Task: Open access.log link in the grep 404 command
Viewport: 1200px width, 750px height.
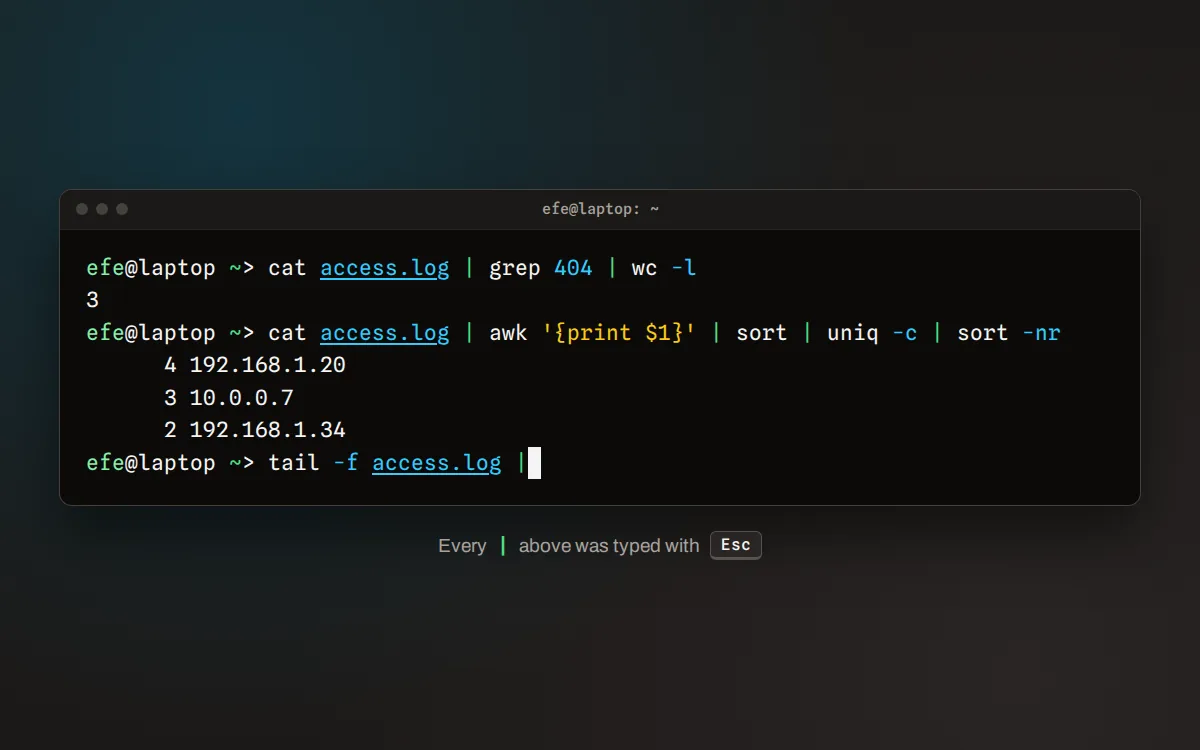Action: point(385,268)
